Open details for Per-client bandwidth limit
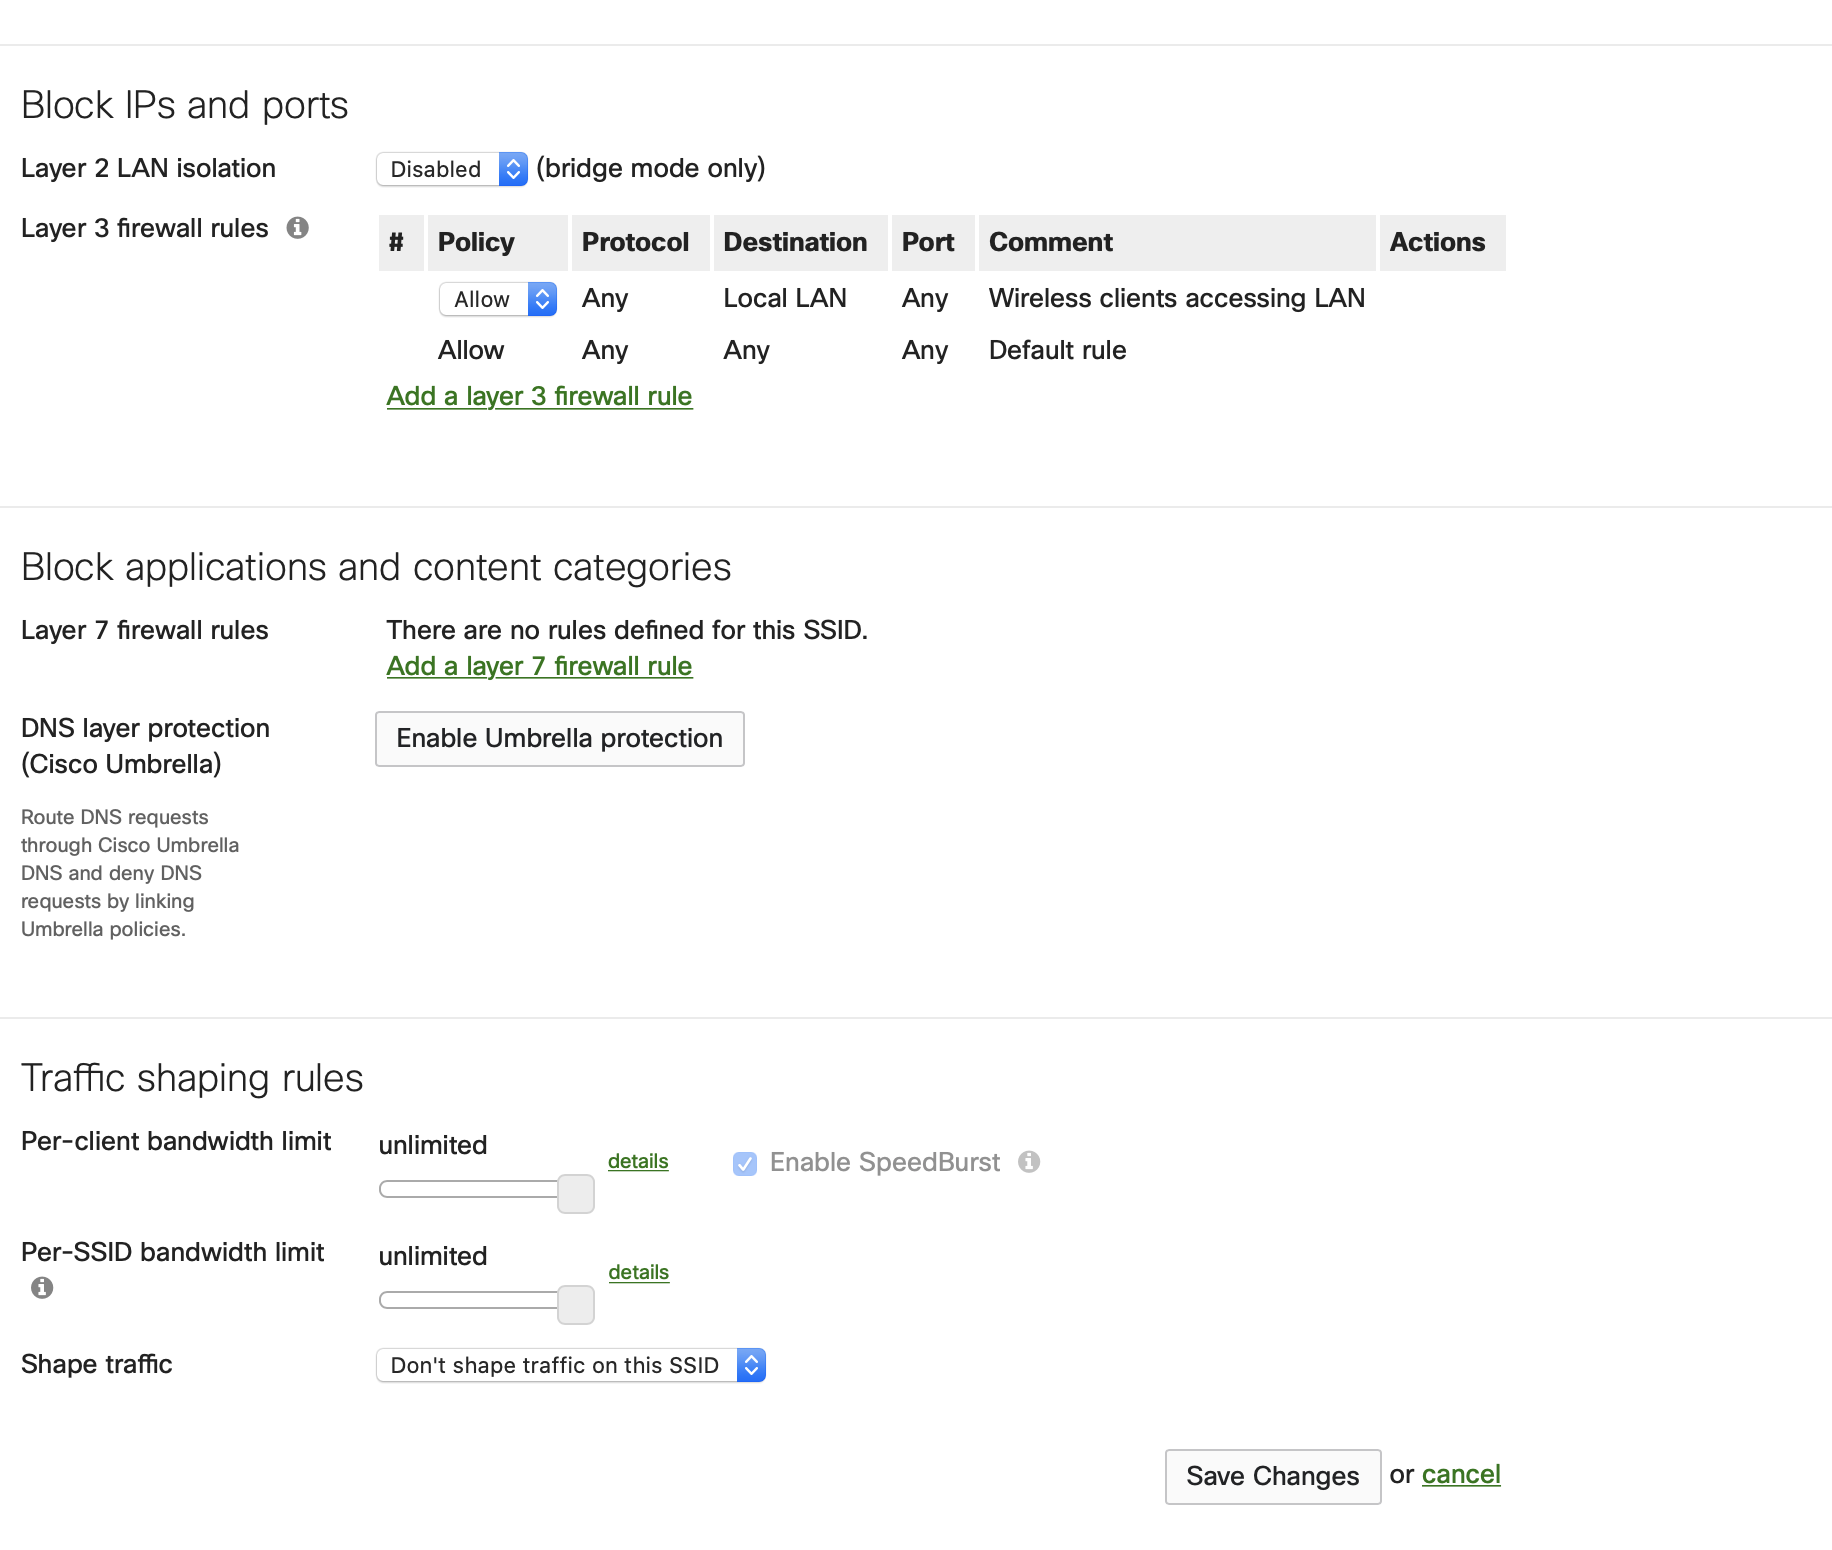The width and height of the screenshot is (1832, 1550). (638, 1161)
